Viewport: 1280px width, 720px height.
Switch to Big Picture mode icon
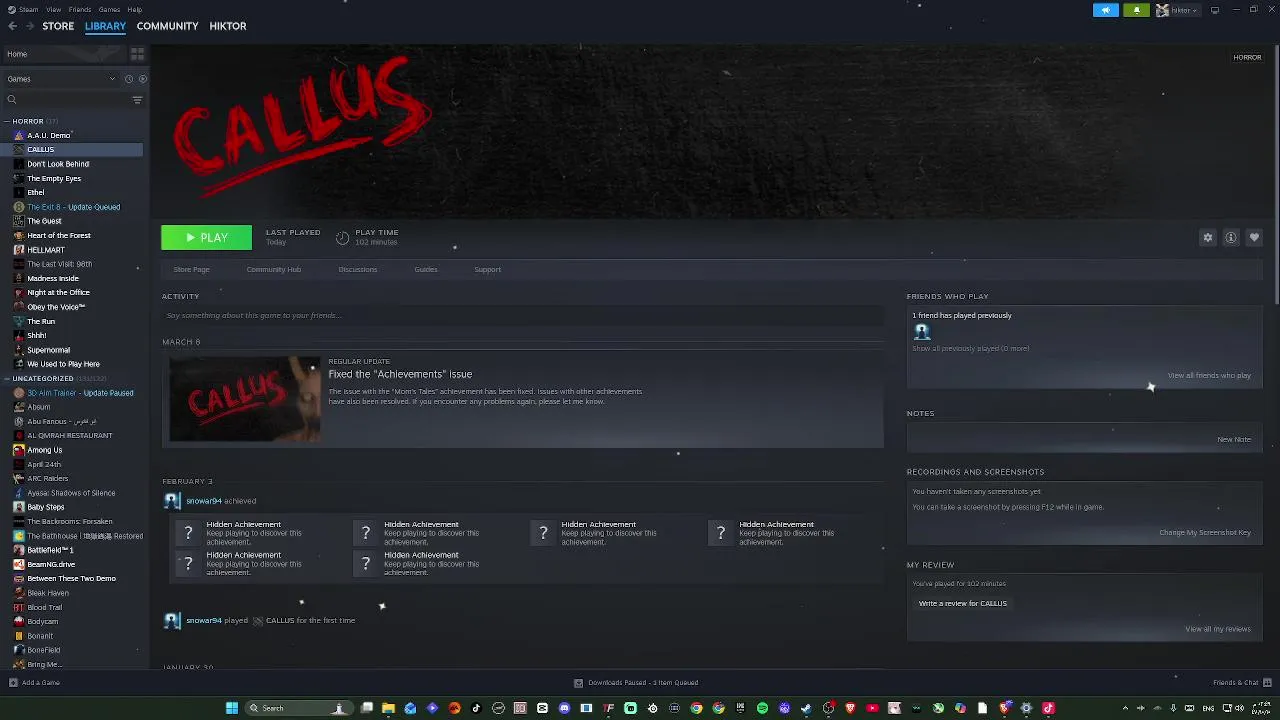pyautogui.click(x=1215, y=10)
